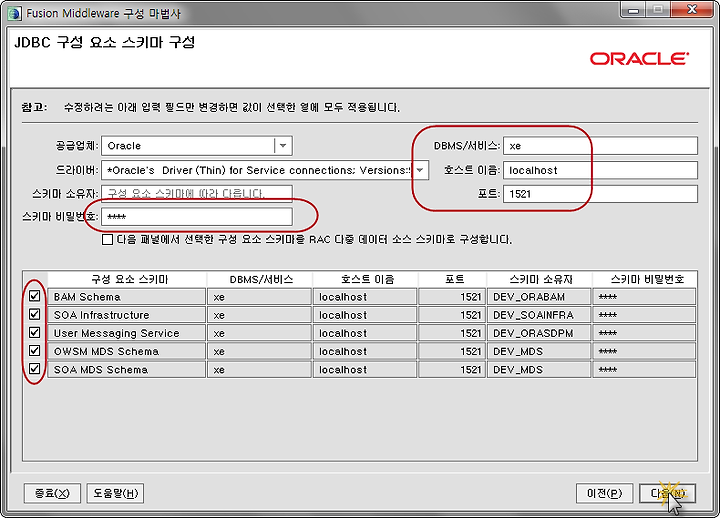Select the SOA MDS Schema name cell
Screen dimensions: 720x518
[127, 370]
